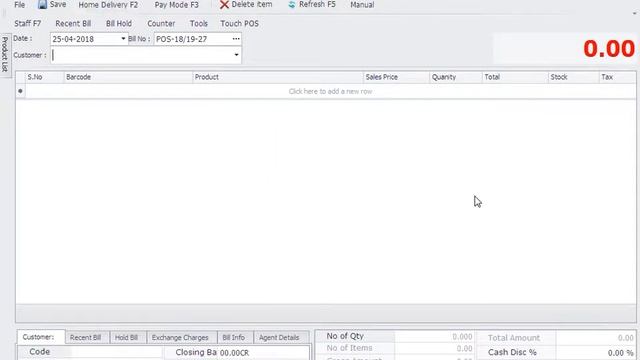
Task: Open the File menu
Action: (x=20, y=5)
